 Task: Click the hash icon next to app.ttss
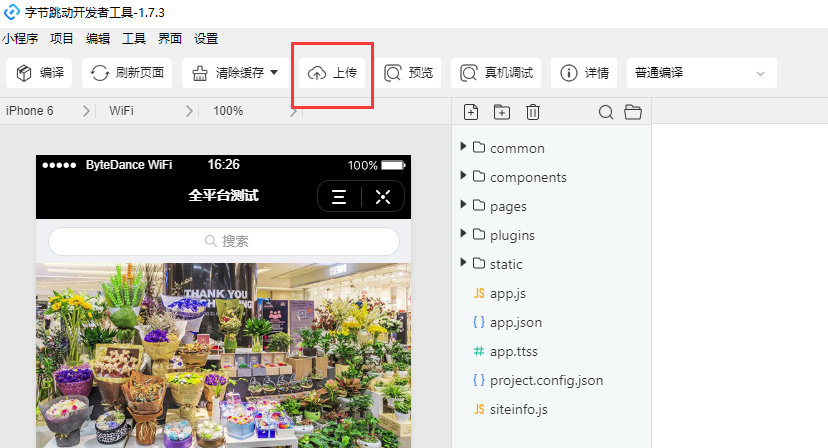coord(479,351)
